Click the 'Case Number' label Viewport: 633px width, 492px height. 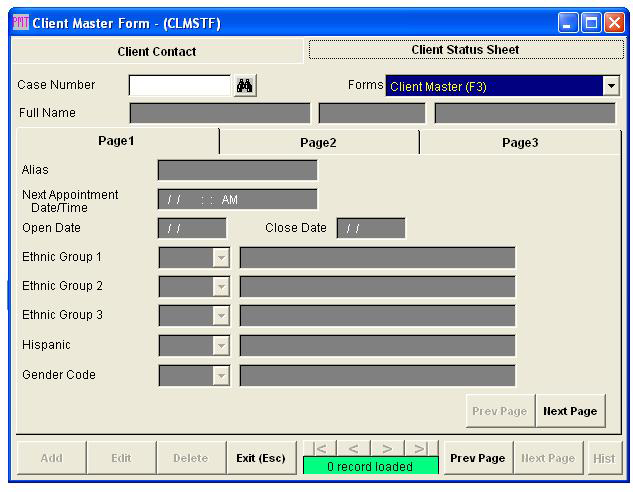coord(56,85)
